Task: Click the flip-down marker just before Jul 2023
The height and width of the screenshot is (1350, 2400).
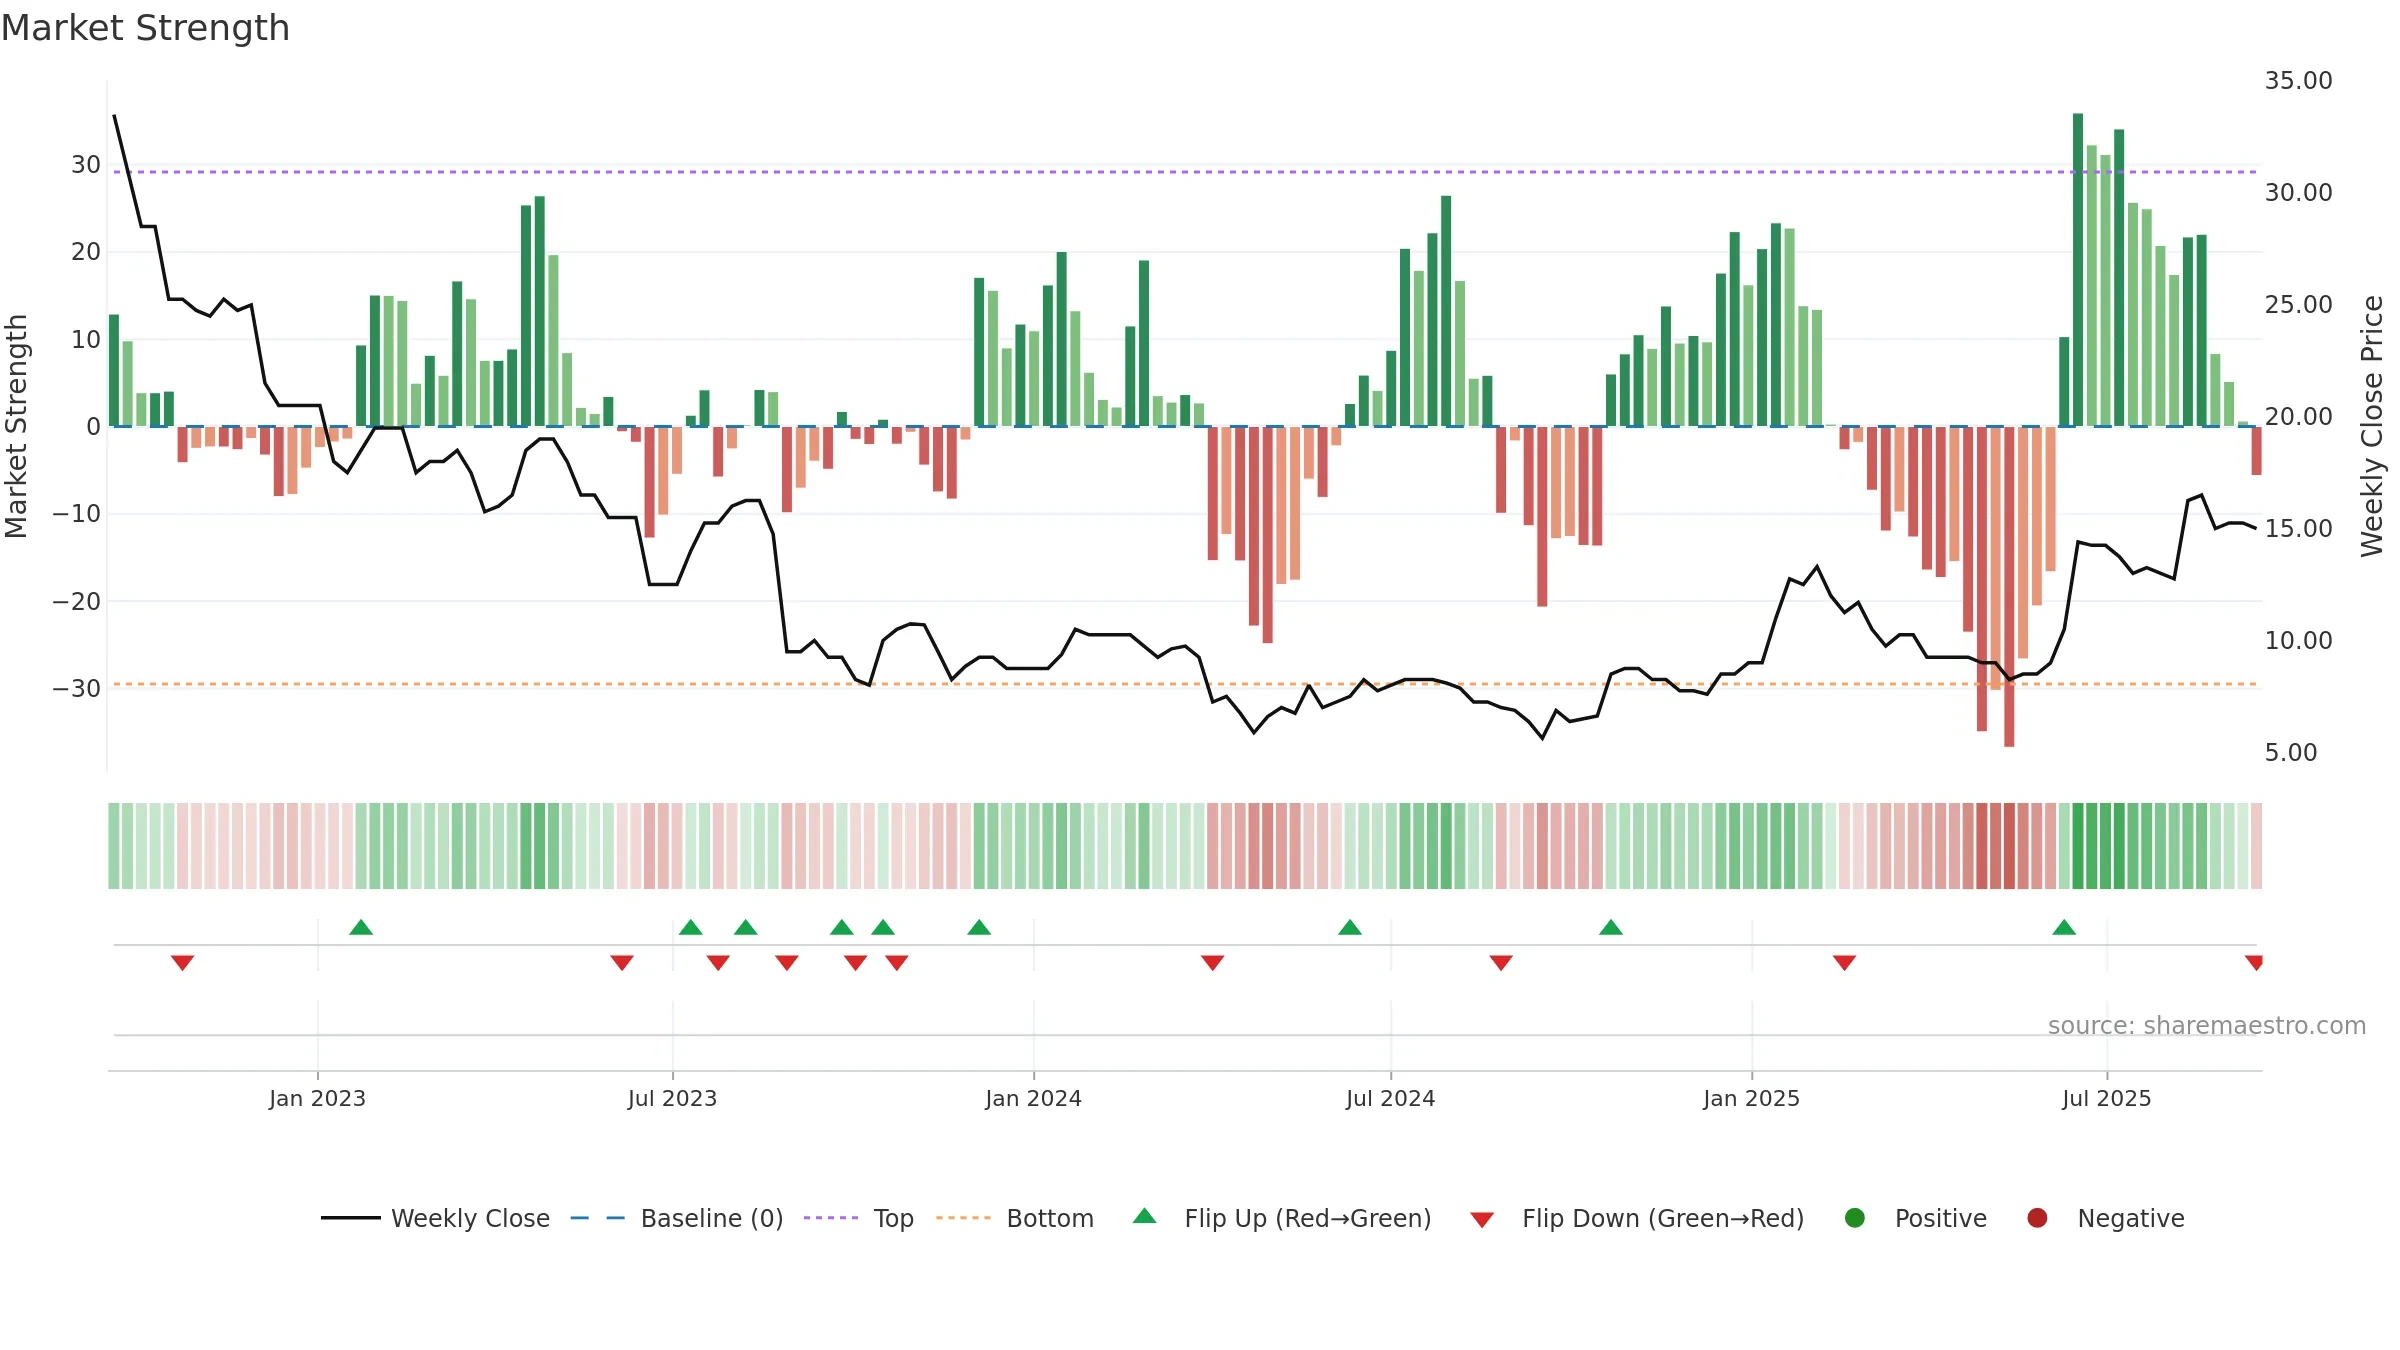Action: pyautogui.click(x=622, y=962)
